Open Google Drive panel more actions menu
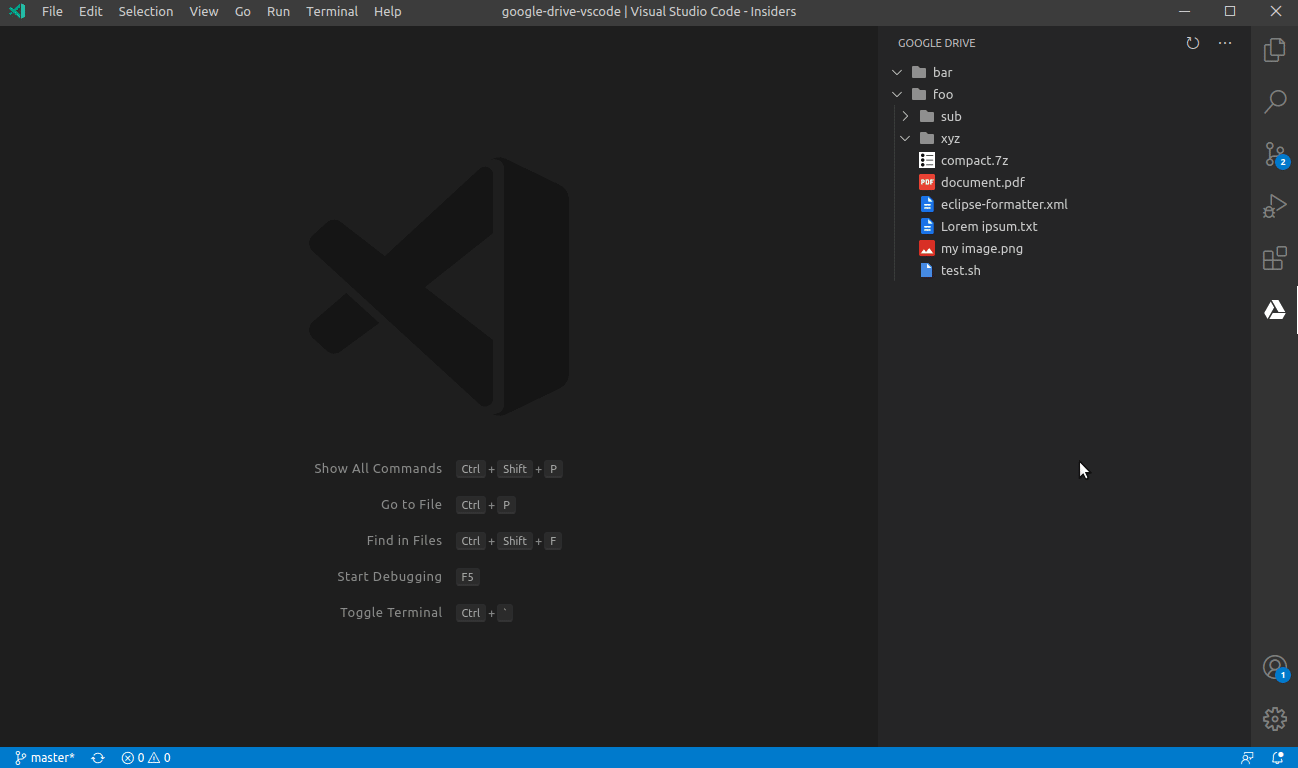Image resolution: width=1298 pixels, height=768 pixels. coord(1225,43)
